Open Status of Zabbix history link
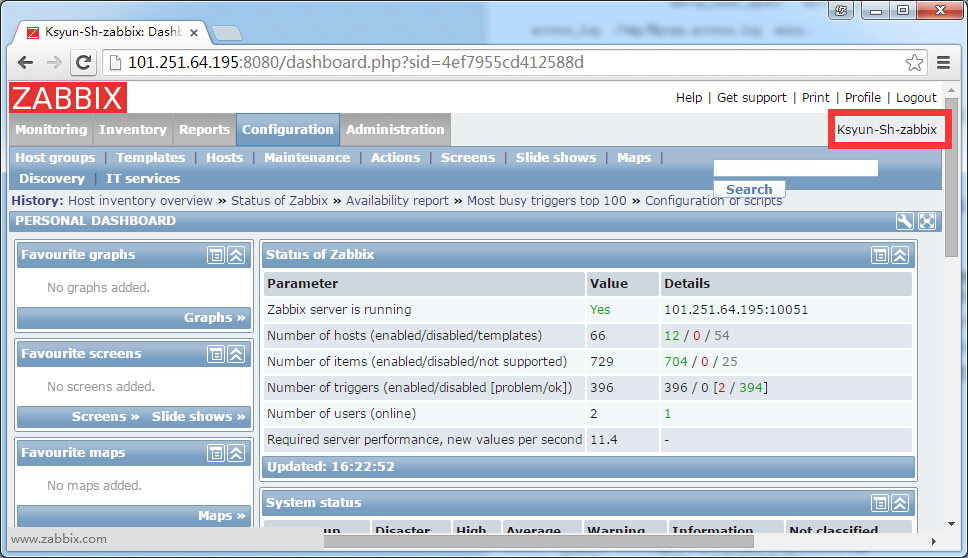The width and height of the screenshot is (968, 558). [x=280, y=201]
